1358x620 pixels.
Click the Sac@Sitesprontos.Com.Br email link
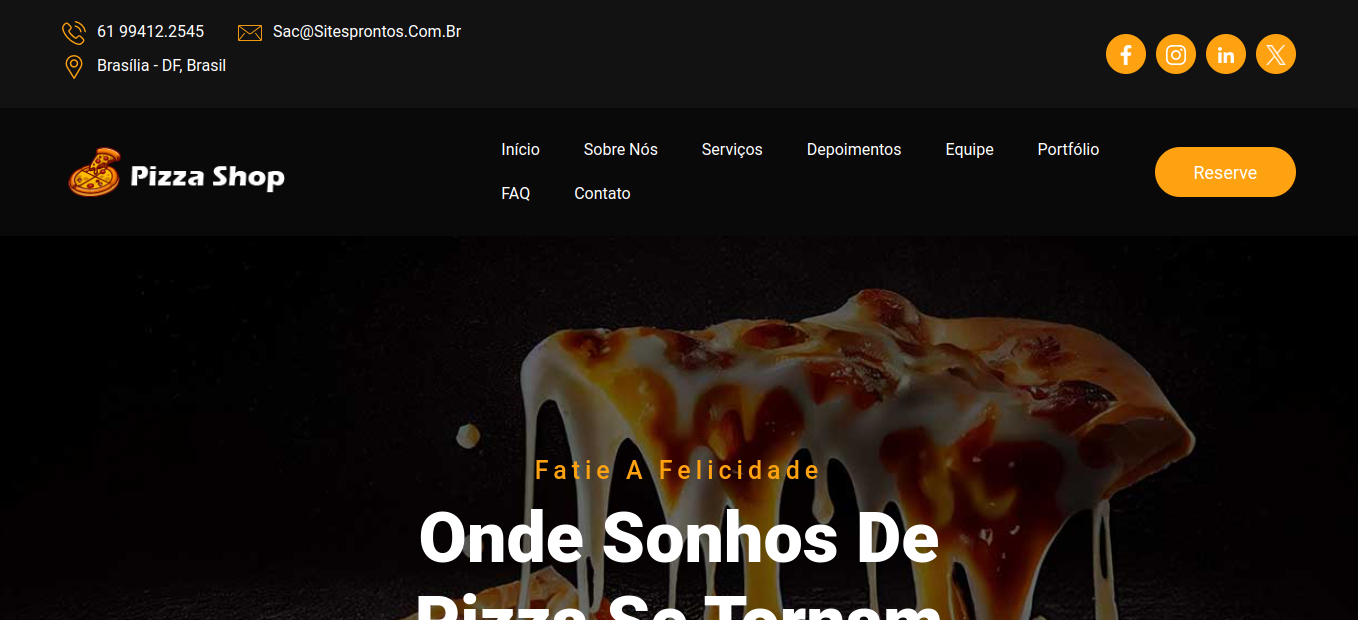[367, 32]
